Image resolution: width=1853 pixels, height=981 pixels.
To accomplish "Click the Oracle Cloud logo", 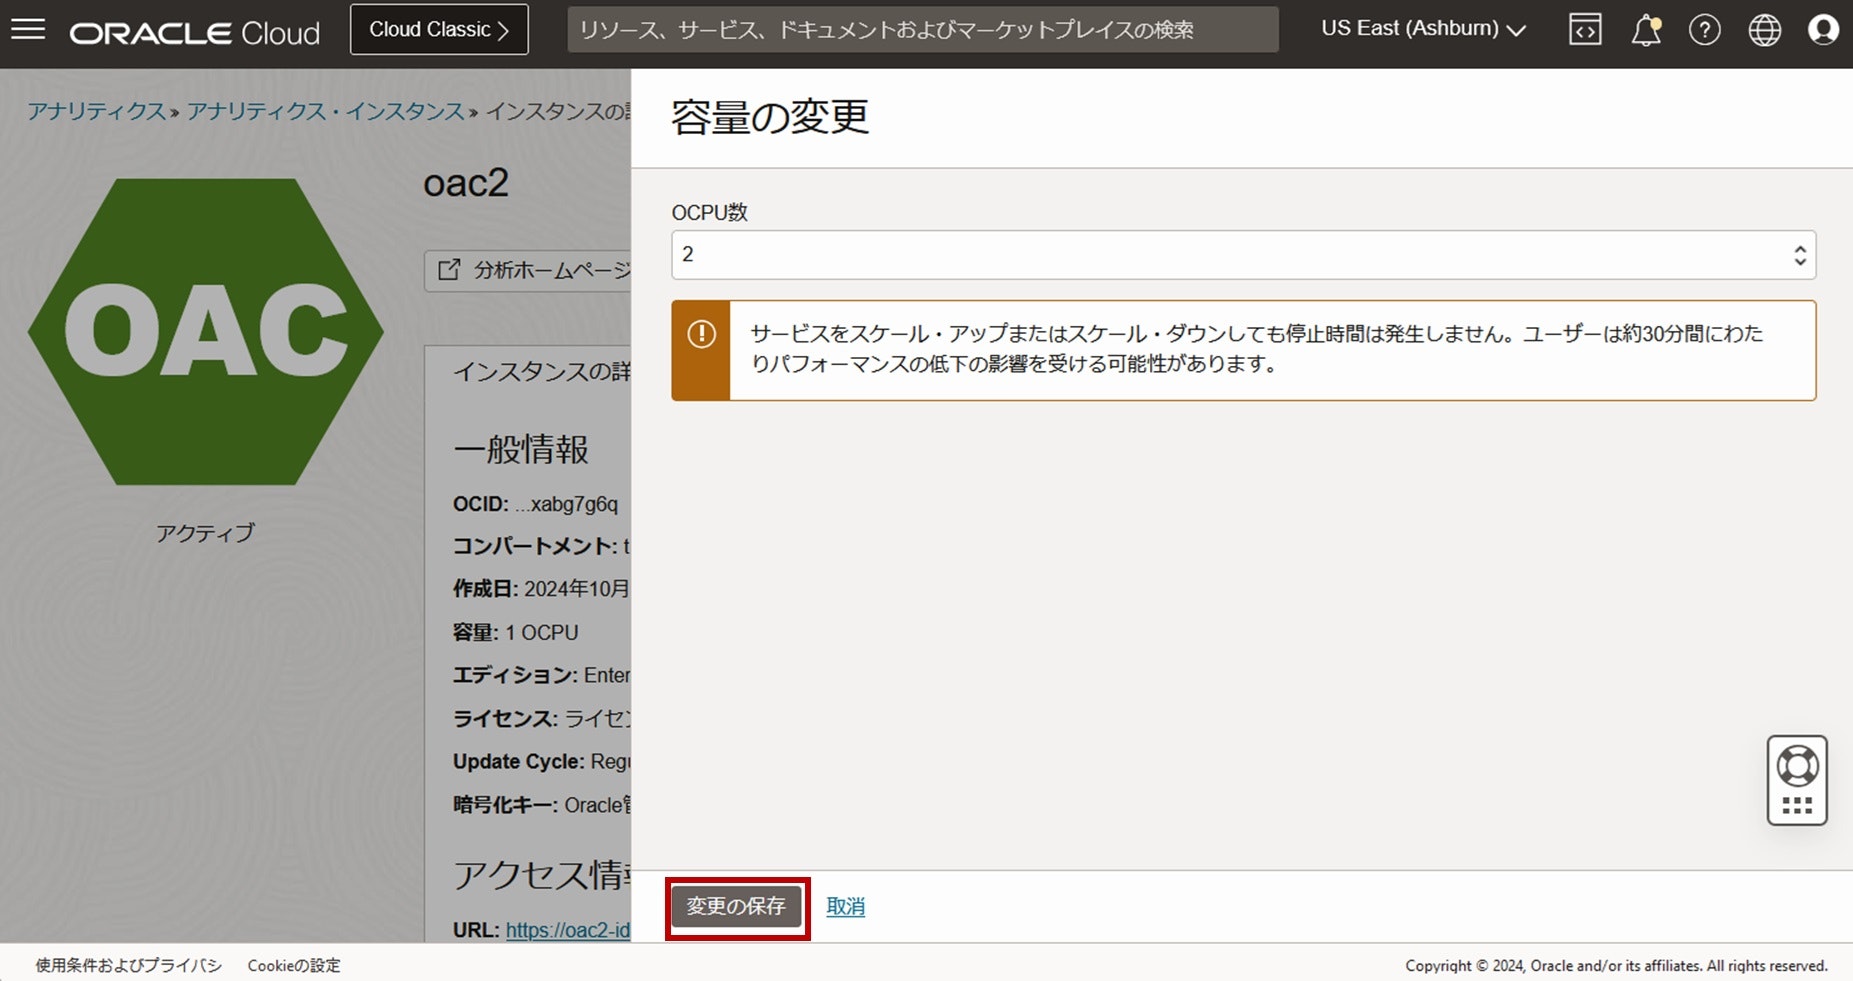I will click(195, 32).
